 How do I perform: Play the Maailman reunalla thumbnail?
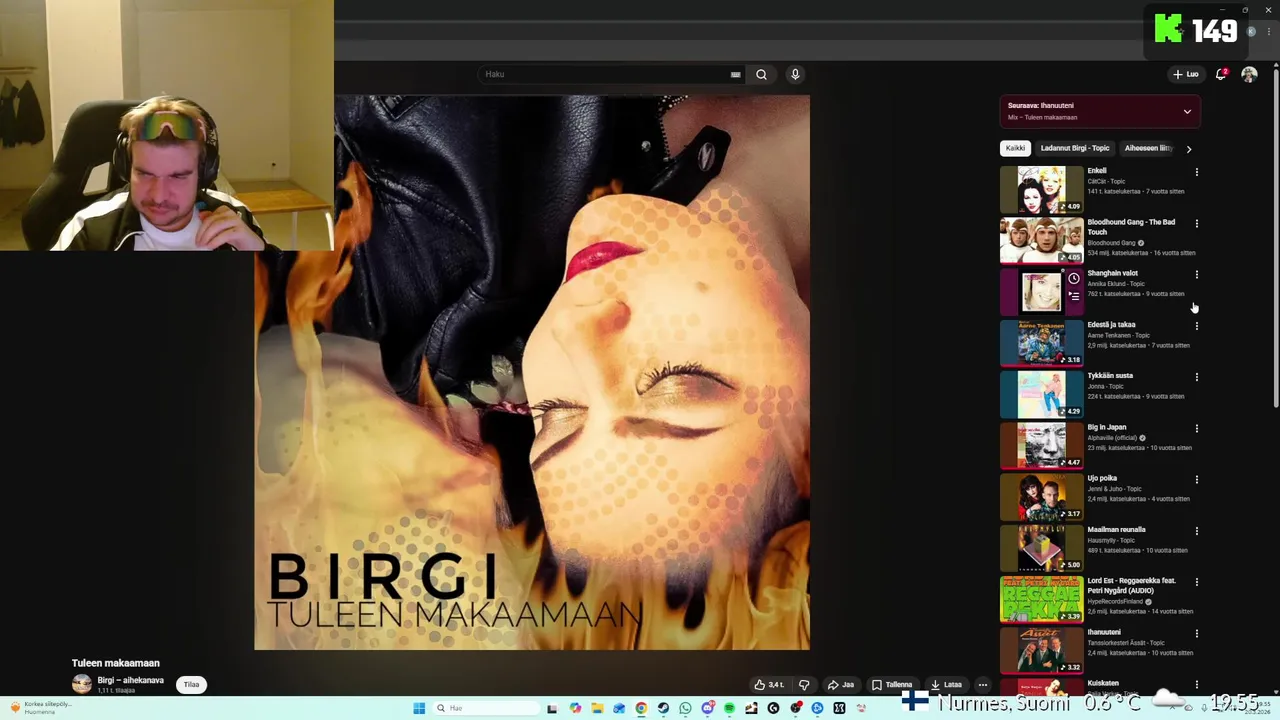click(1041, 548)
